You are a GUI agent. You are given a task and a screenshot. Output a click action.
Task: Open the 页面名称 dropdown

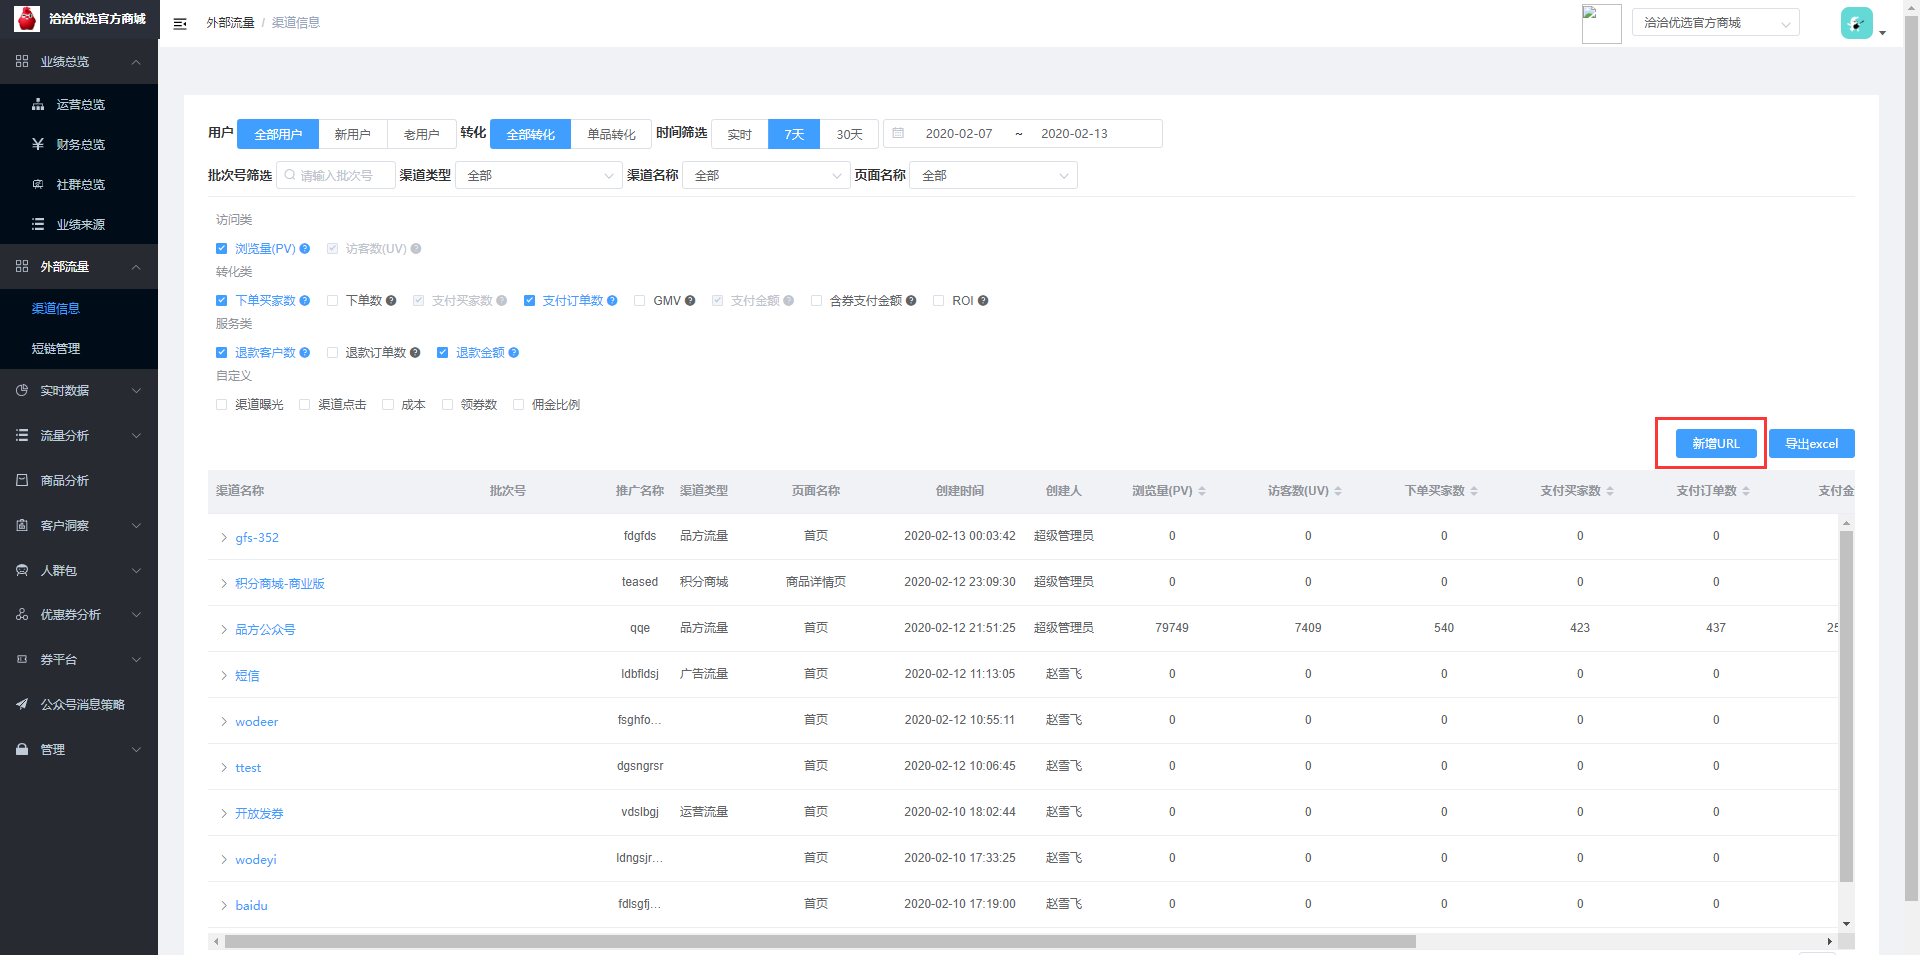click(993, 176)
